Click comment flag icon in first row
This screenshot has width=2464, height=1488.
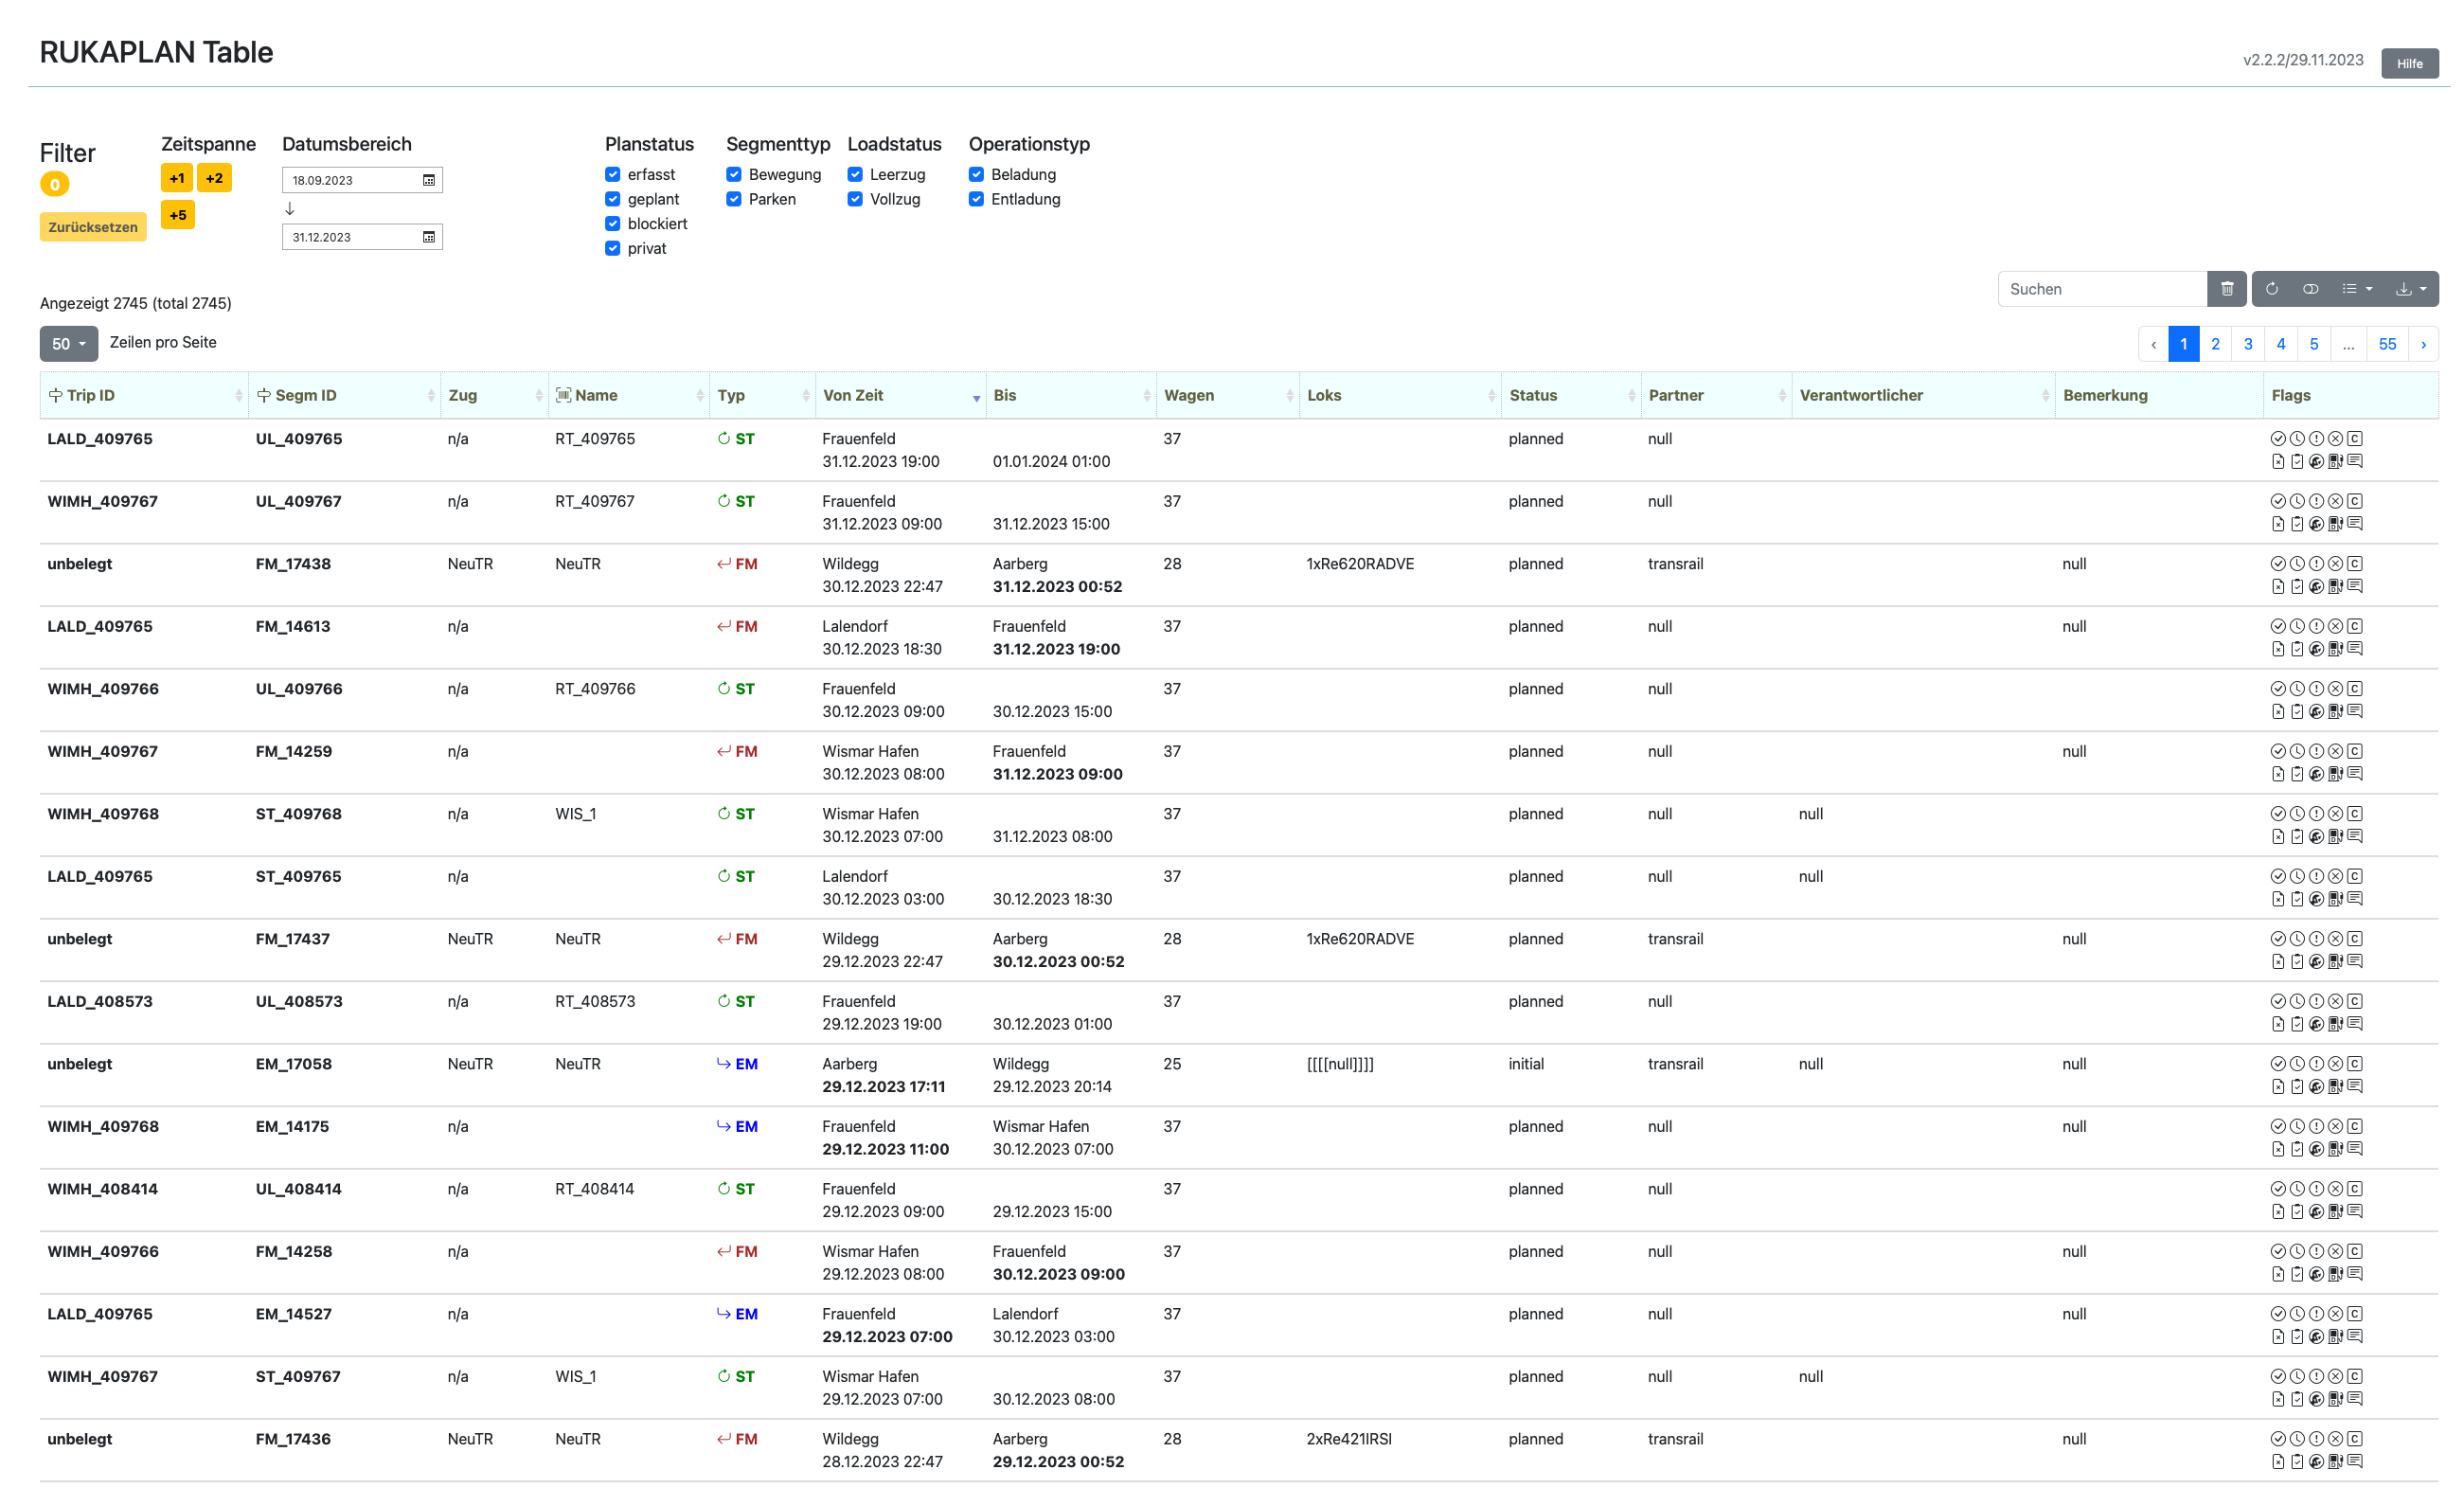click(2355, 462)
